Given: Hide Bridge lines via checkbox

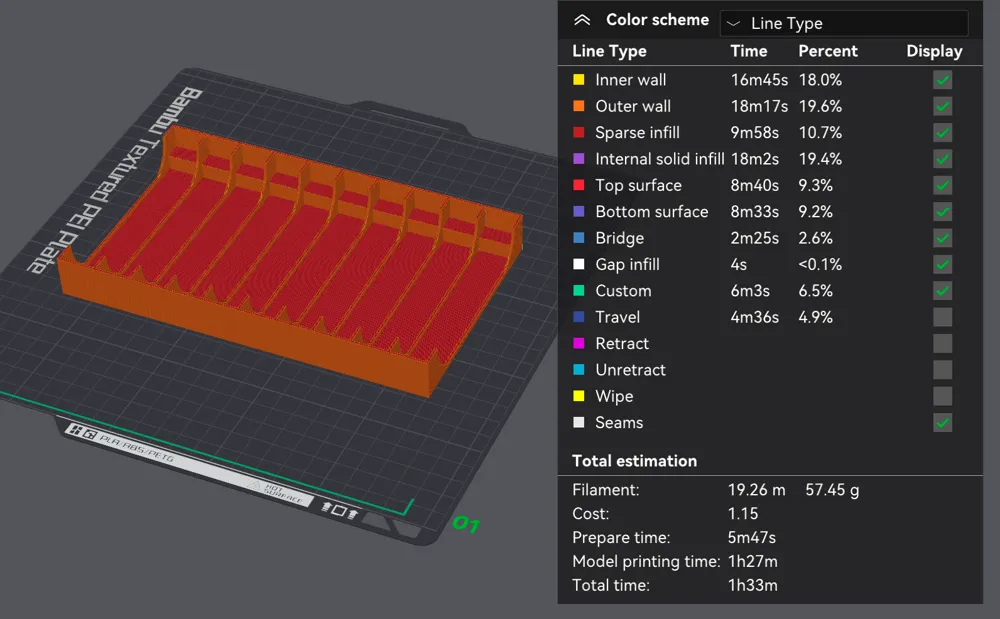Looking at the screenshot, I should pos(943,238).
